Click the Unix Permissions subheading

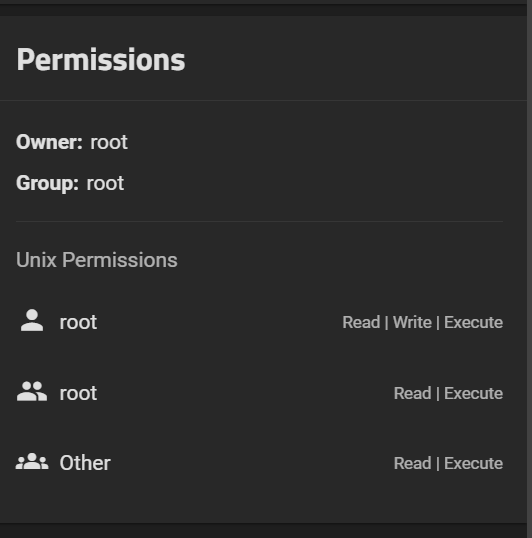(x=97, y=260)
